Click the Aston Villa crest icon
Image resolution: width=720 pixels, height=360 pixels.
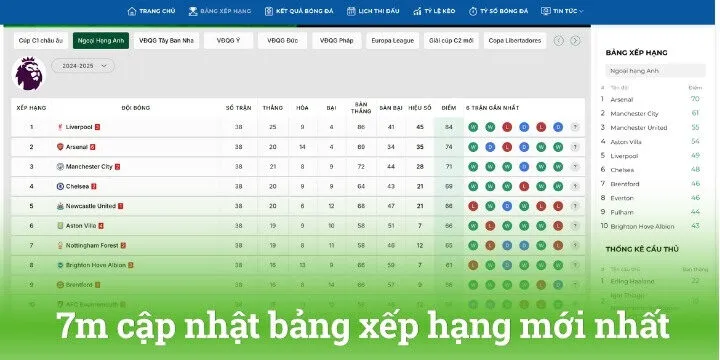(60, 226)
